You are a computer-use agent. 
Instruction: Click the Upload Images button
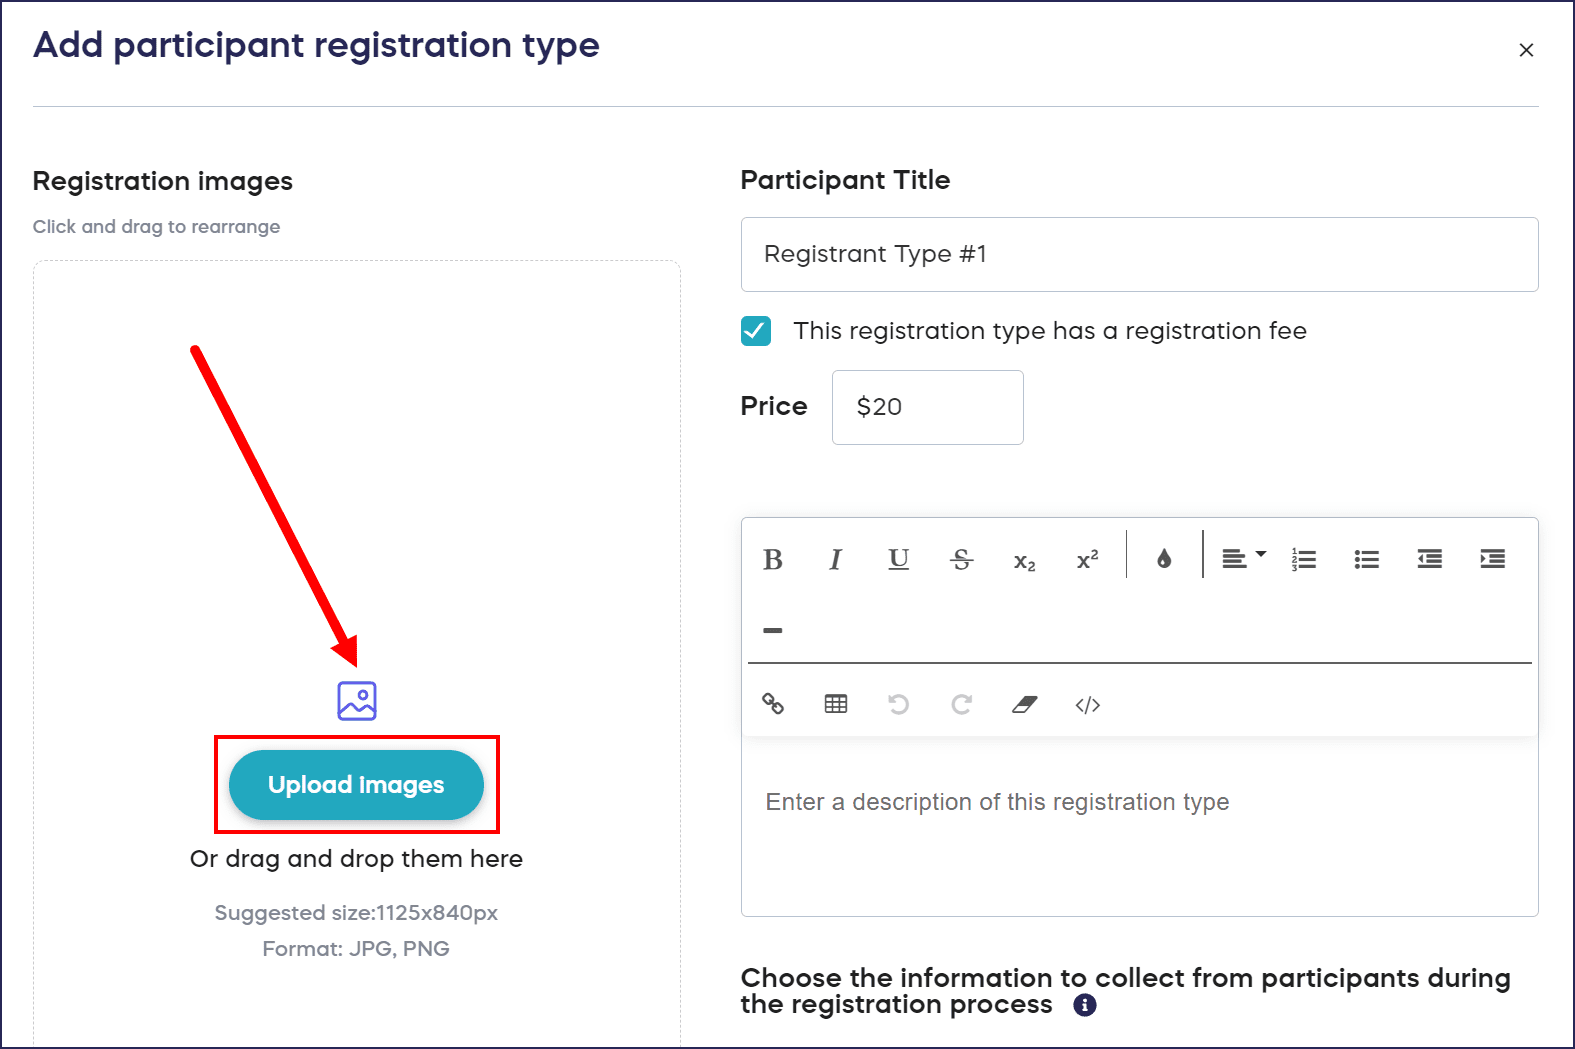(x=356, y=785)
